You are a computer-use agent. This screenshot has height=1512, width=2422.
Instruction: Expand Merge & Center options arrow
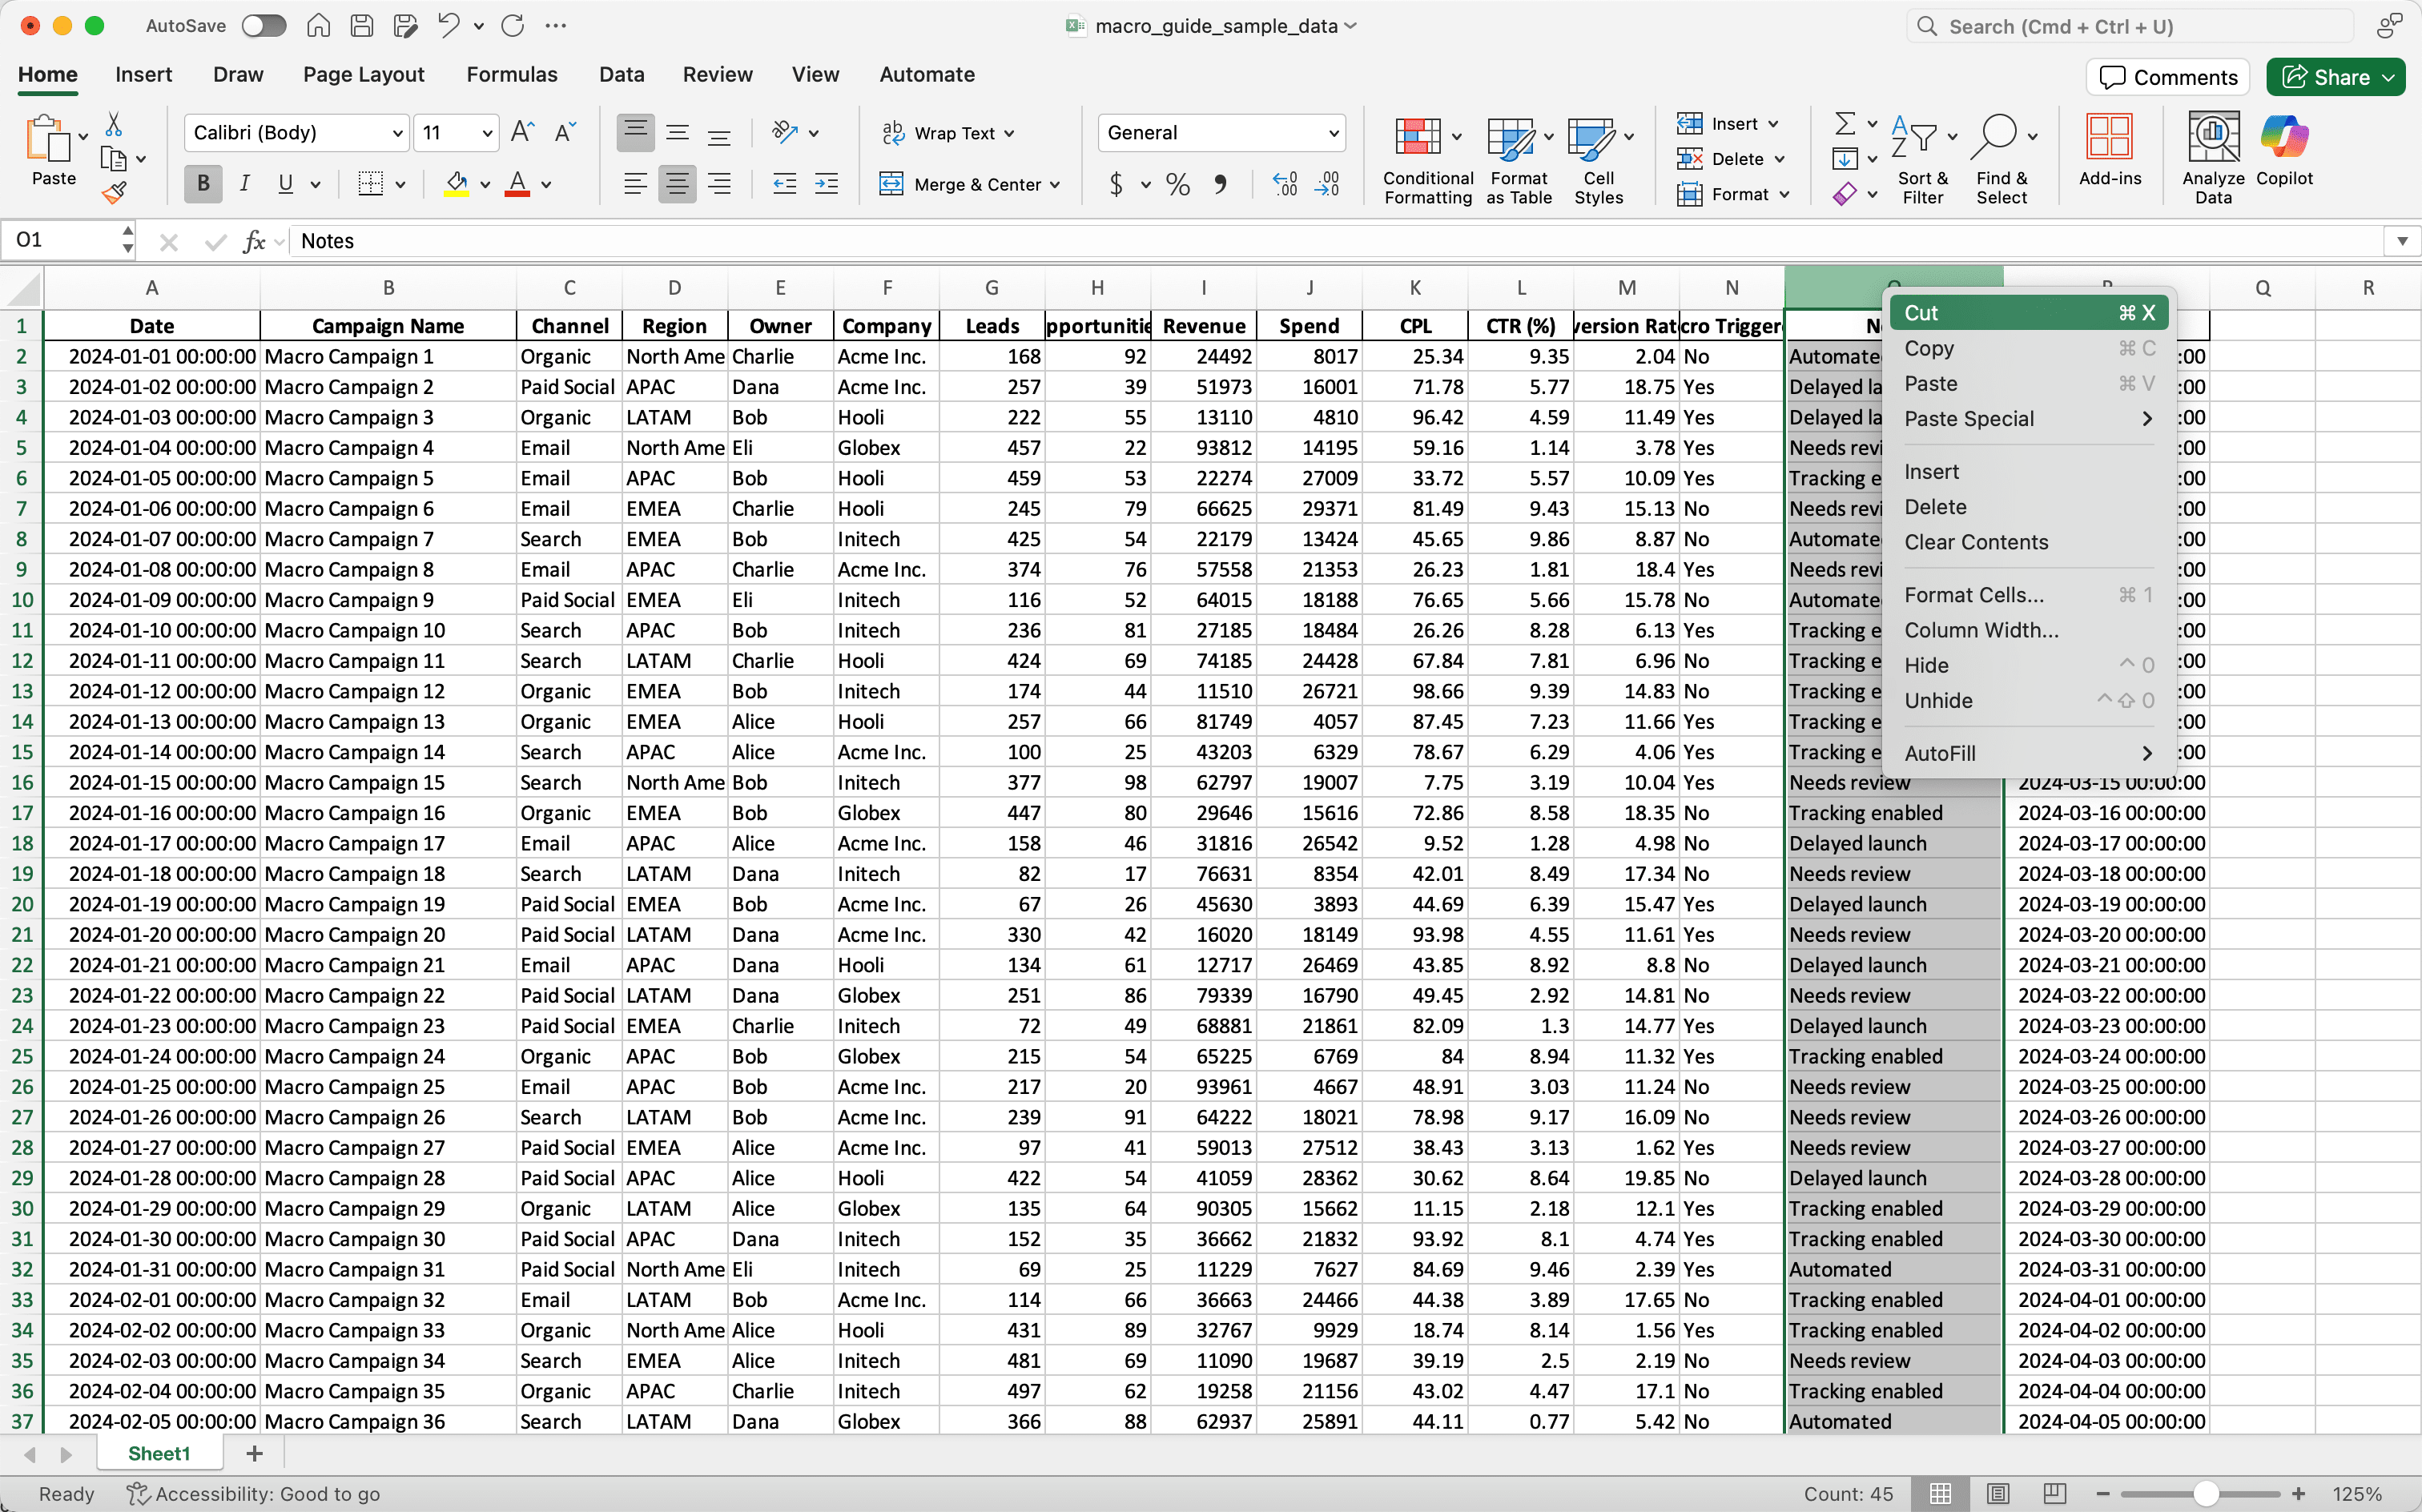(x=1056, y=185)
